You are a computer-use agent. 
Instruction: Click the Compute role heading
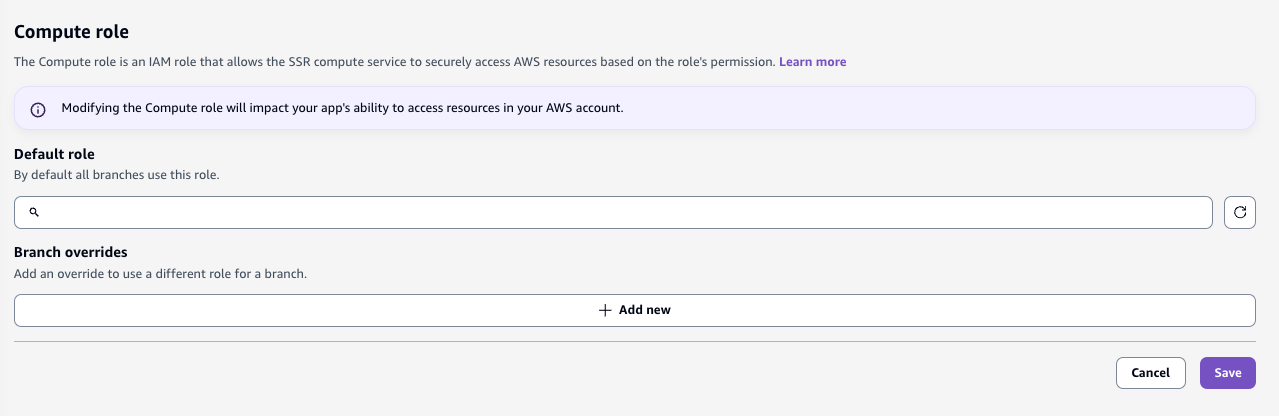[72, 33]
